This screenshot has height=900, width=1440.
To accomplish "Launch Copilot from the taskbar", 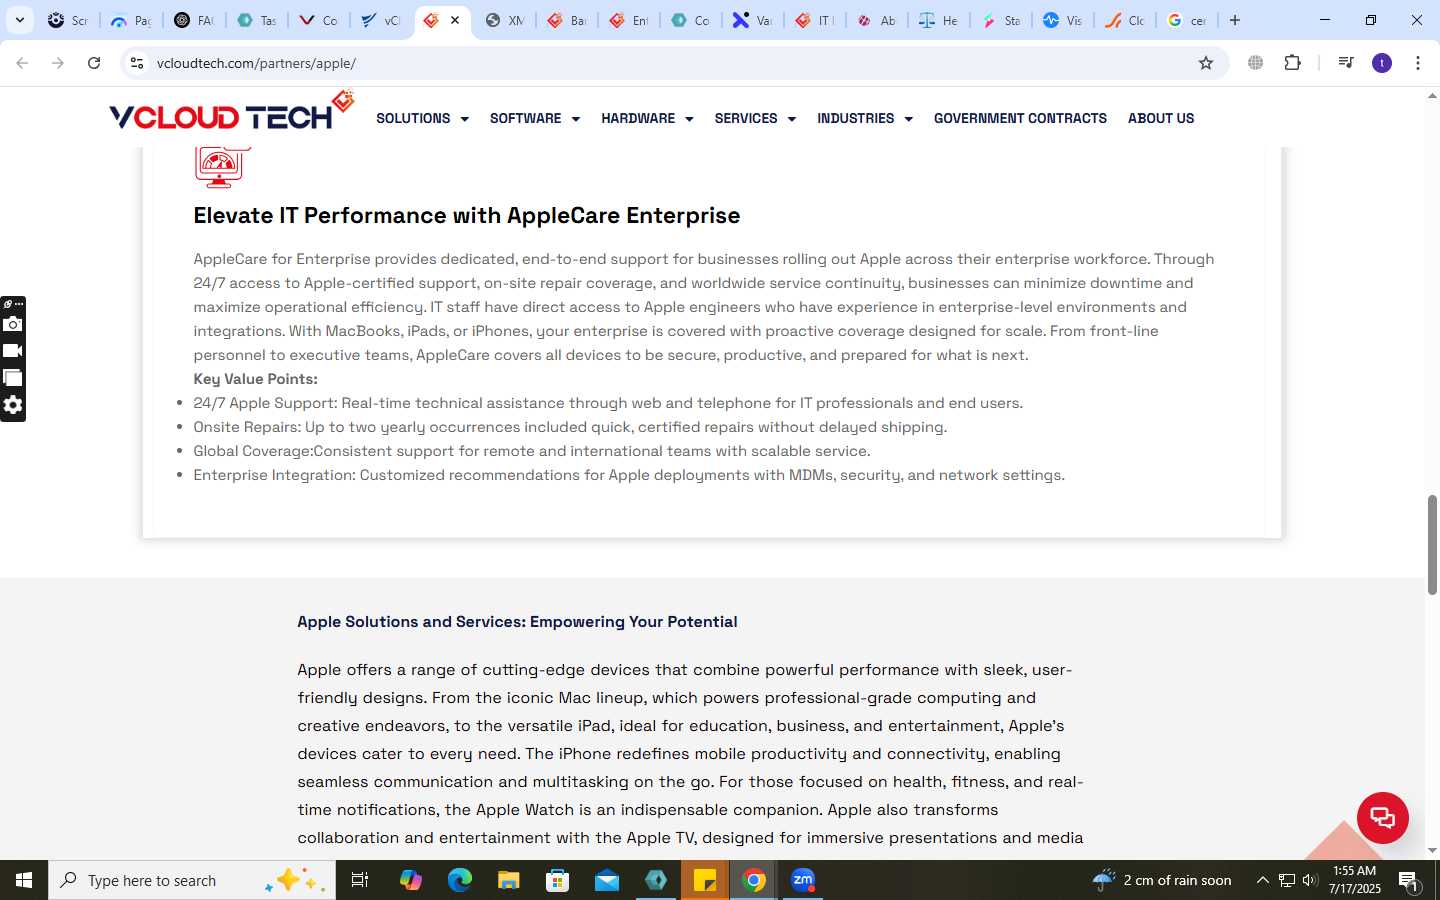I will (x=410, y=880).
